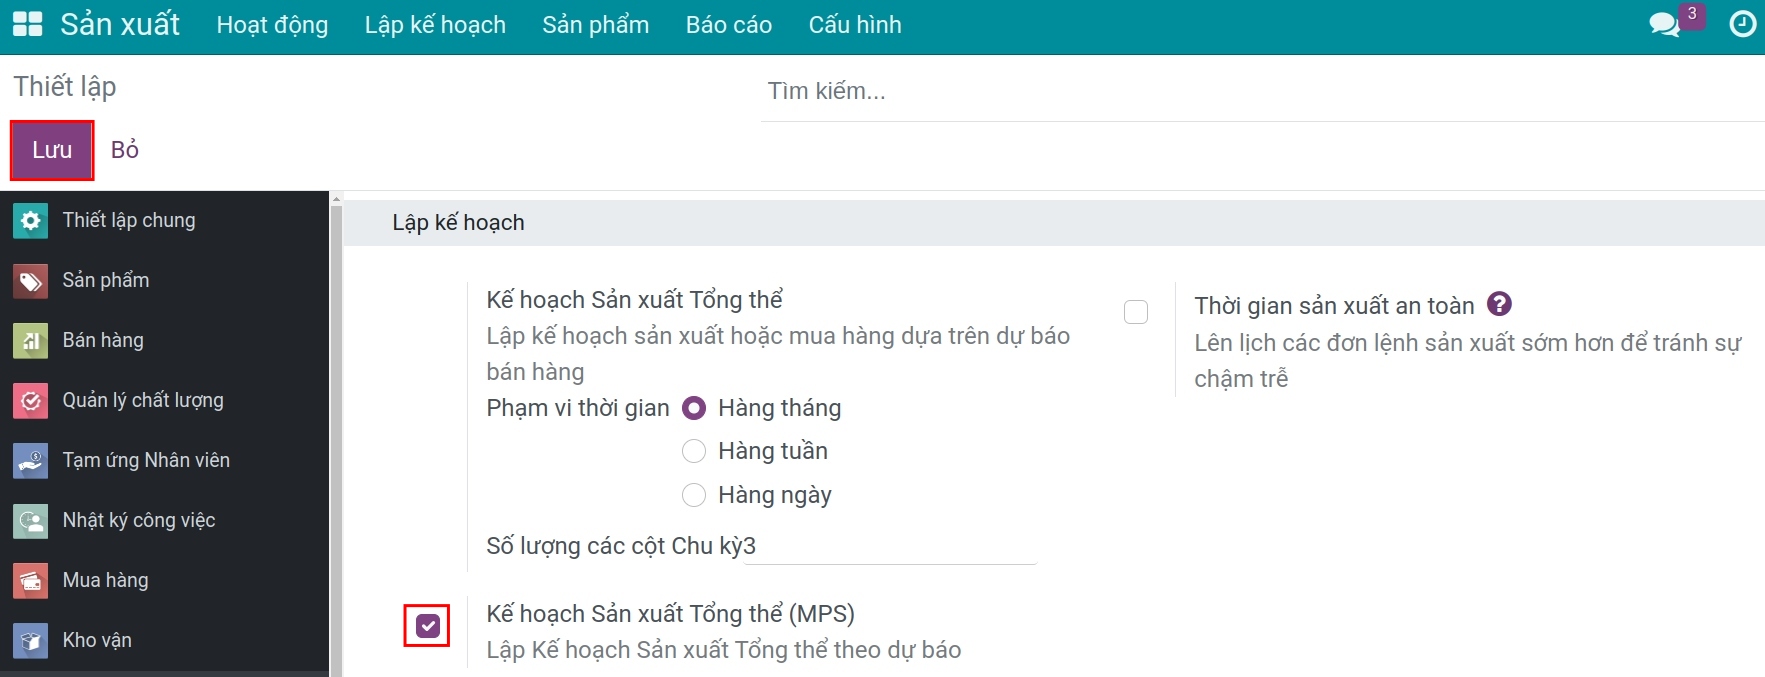
Task: Open the Lập kế hoạch menu
Action: tap(435, 25)
